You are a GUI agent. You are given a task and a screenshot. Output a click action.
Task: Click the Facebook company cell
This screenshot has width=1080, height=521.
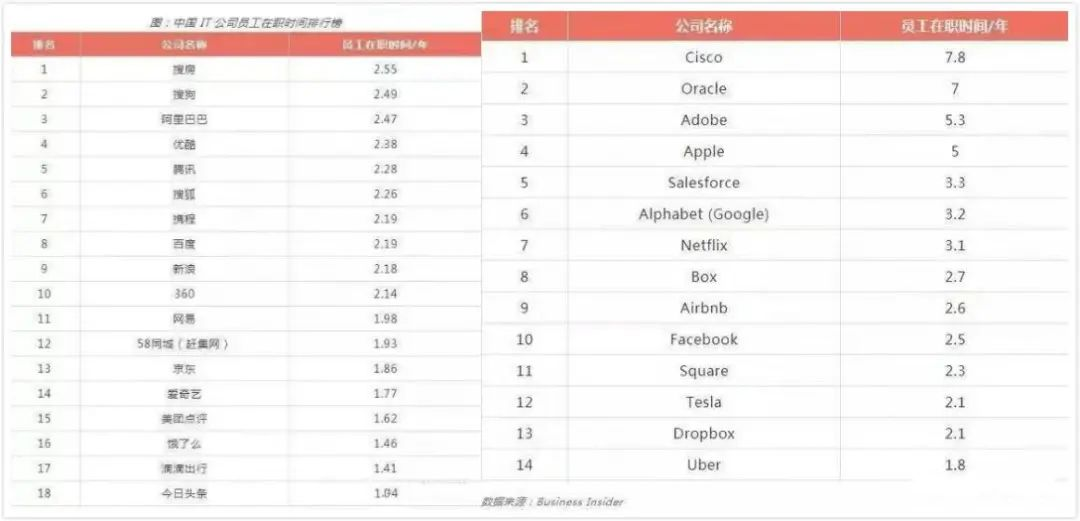click(703, 339)
